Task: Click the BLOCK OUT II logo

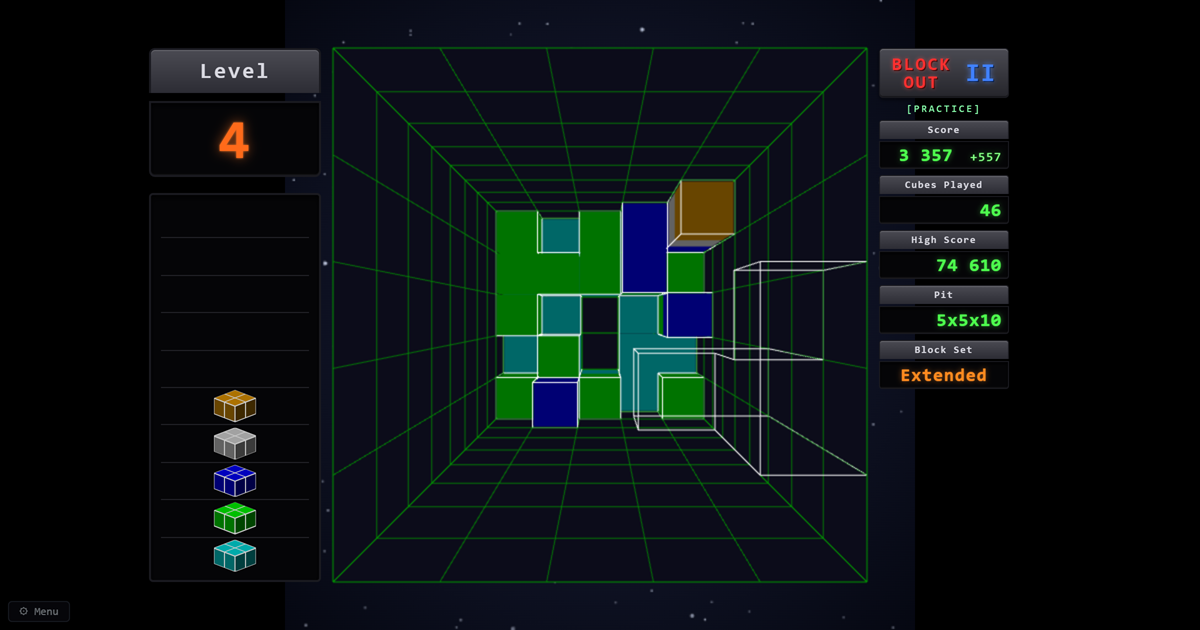Action: pyautogui.click(x=944, y=73)
